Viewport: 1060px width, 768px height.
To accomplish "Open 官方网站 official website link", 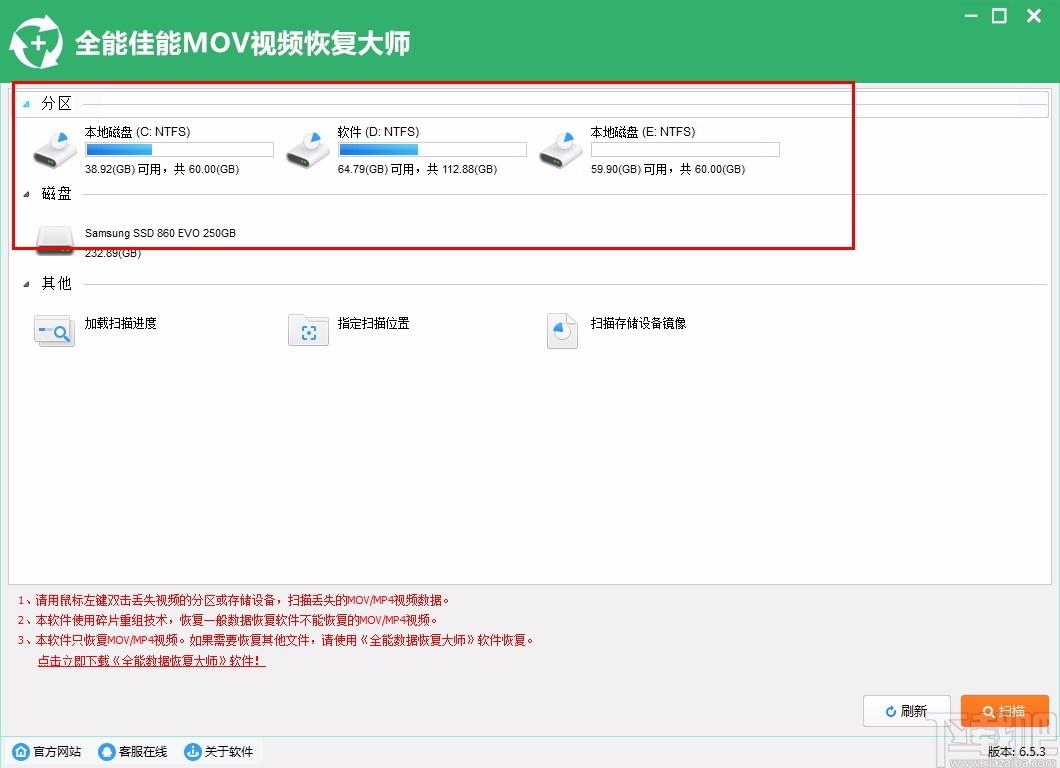I will [x=57, y=751].
